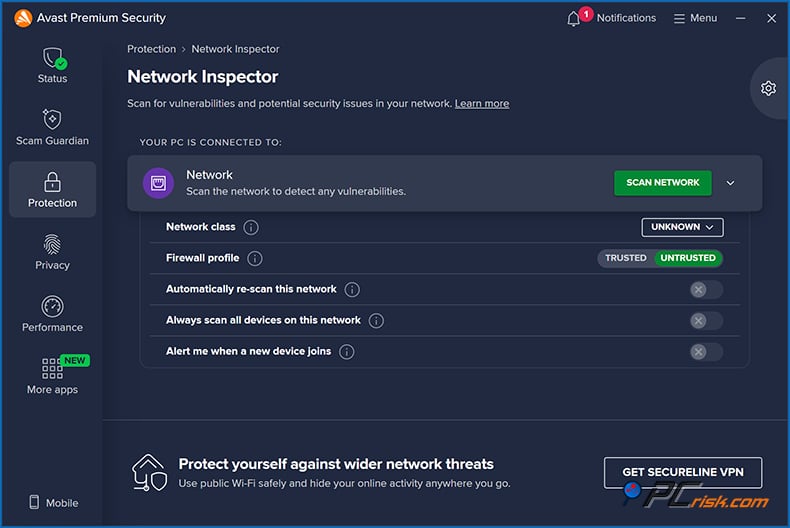The width and height of the screenshot is (790, 528).
Task: Turn on Alert me when new device joins
Action: pos(705,352)
